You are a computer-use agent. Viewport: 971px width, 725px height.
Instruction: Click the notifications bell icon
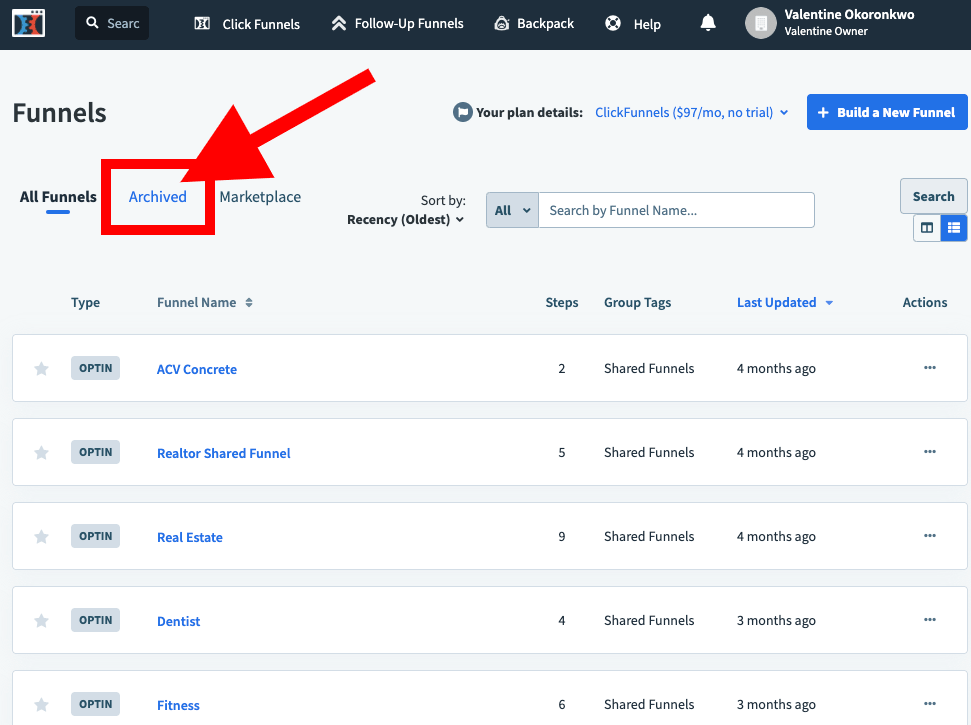click(x=708, y=24)
